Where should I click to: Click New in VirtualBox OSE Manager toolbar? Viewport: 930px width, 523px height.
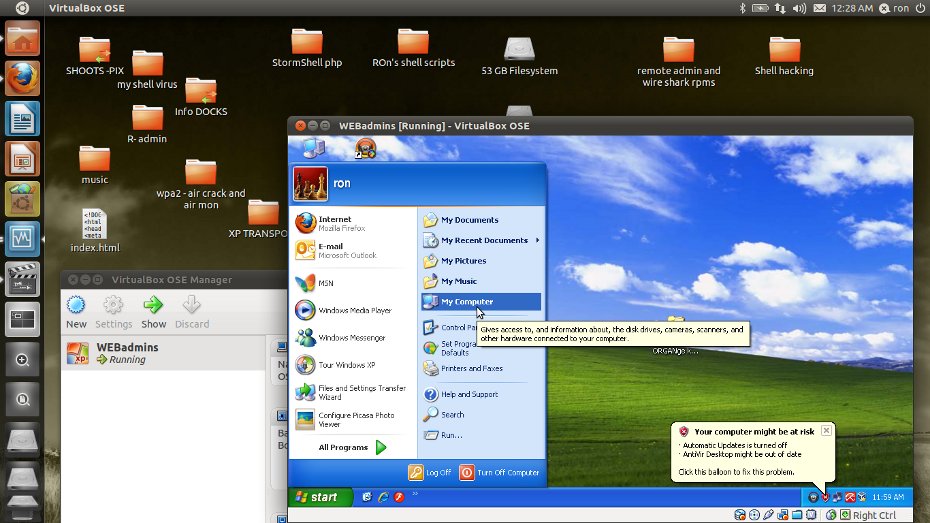tap(76, 312)
